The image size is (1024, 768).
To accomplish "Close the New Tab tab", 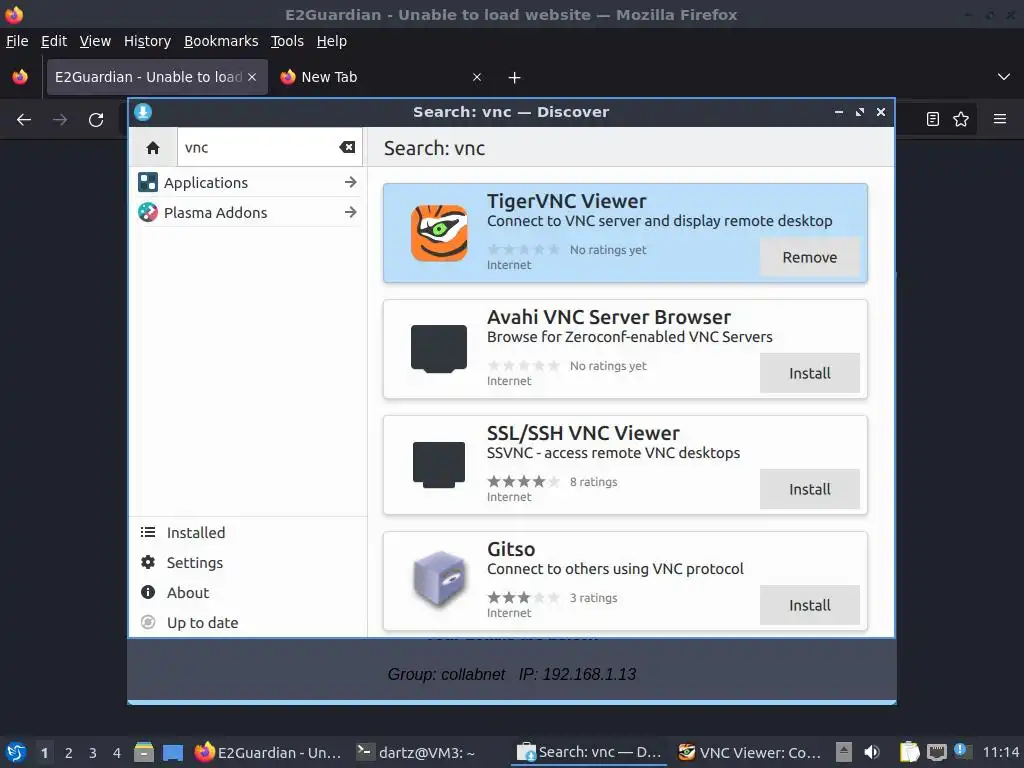I will [x=477, y=77].
